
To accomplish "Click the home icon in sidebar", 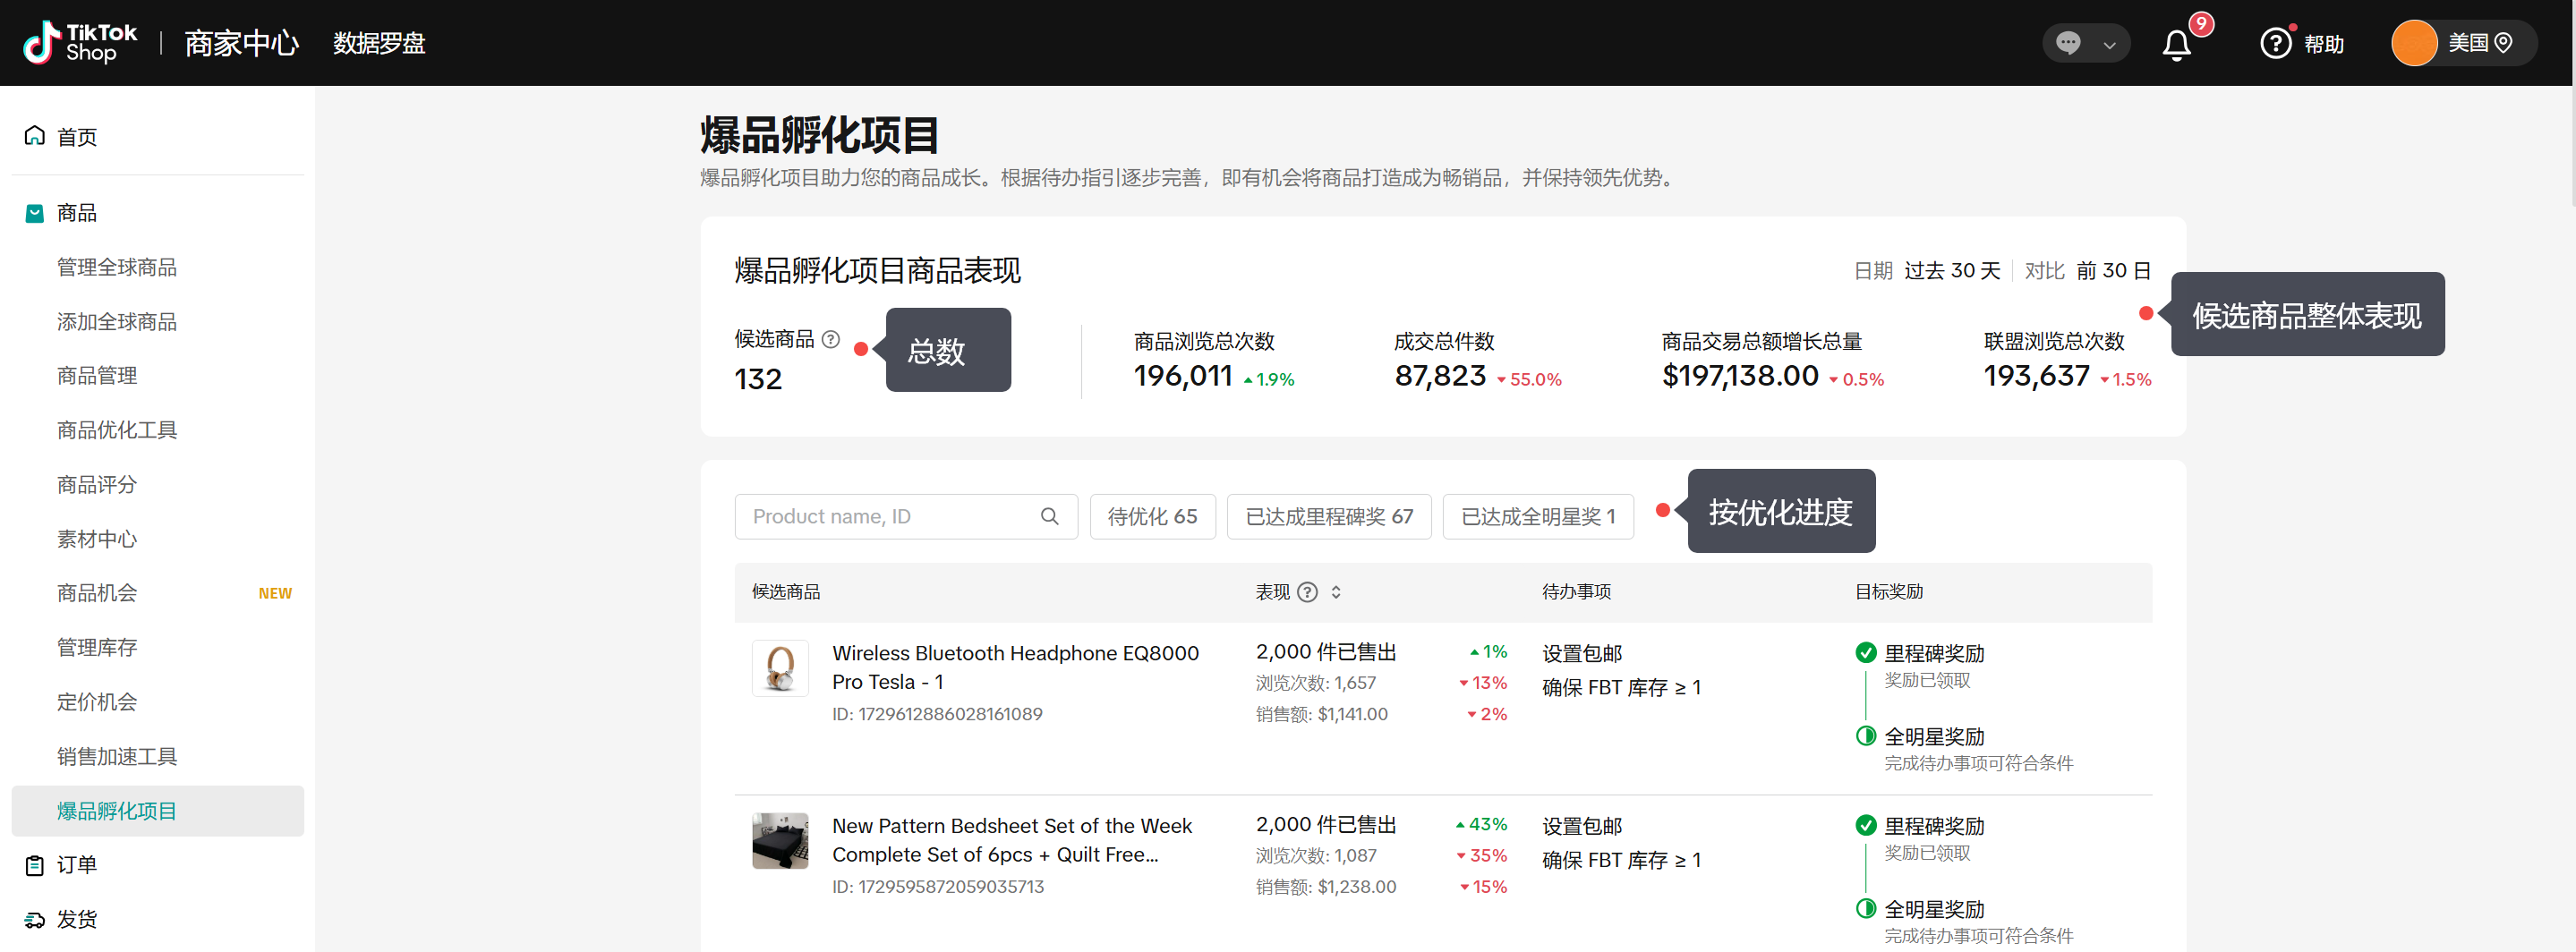I will [35, 136].
